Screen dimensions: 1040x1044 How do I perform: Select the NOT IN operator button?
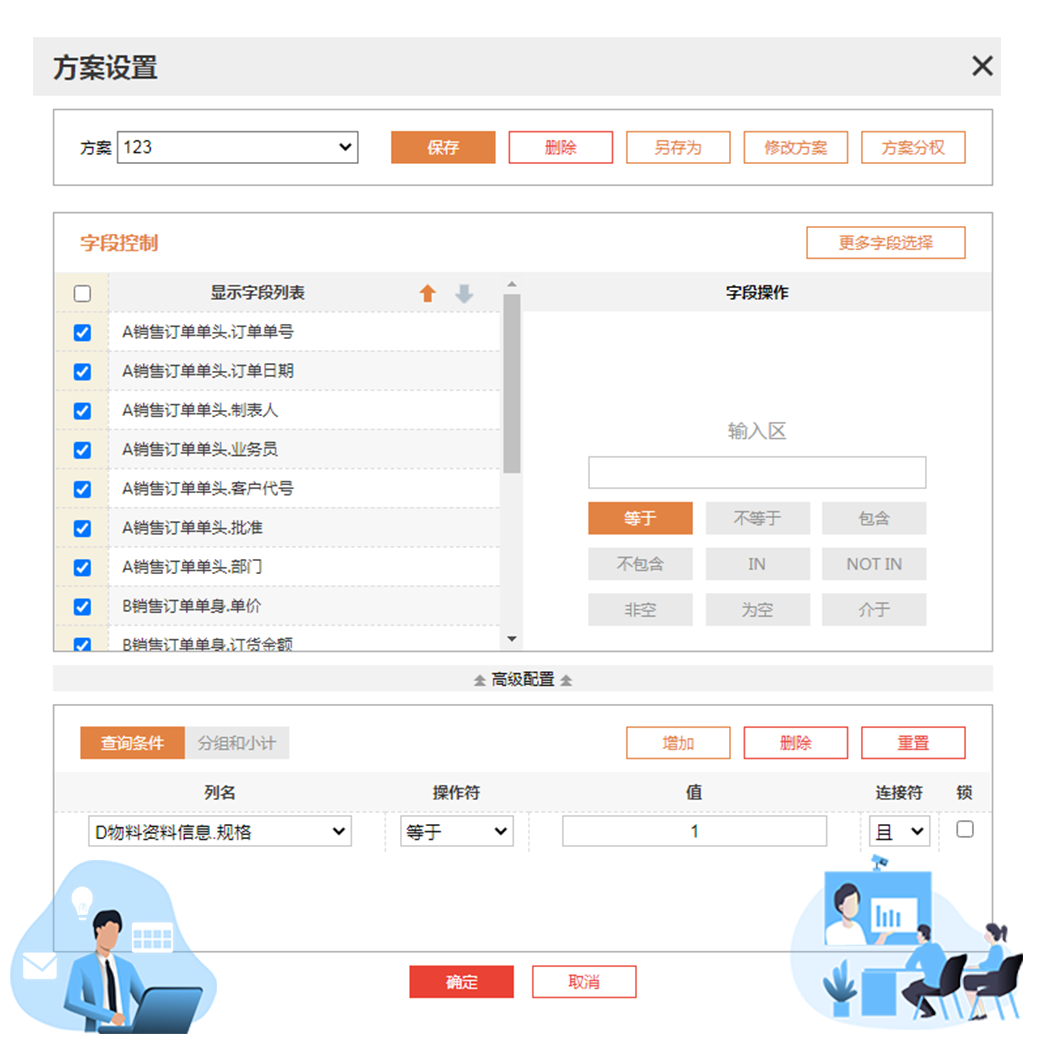point(873,564)
